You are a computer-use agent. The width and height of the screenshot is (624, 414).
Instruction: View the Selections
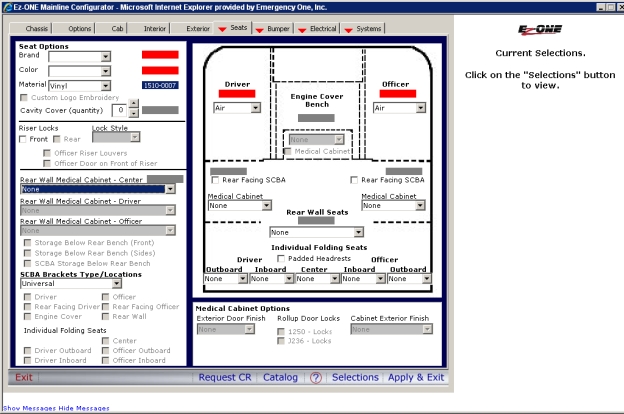coord(355,377)
